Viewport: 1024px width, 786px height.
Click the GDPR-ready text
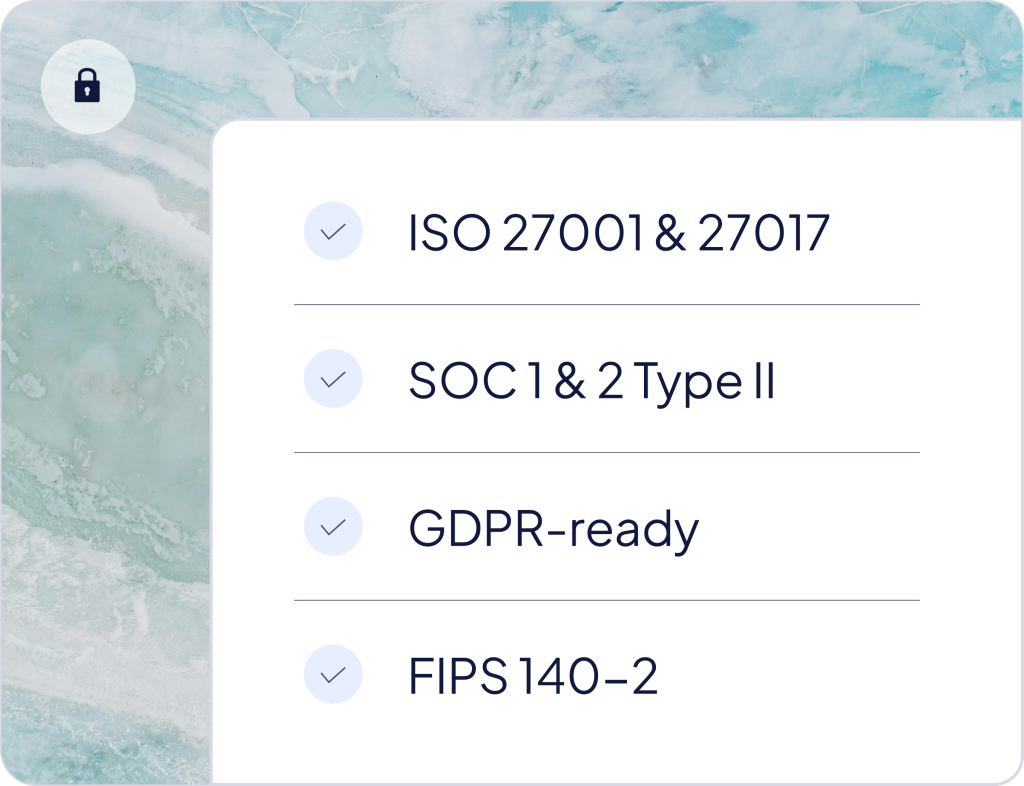tap(553, 530)
